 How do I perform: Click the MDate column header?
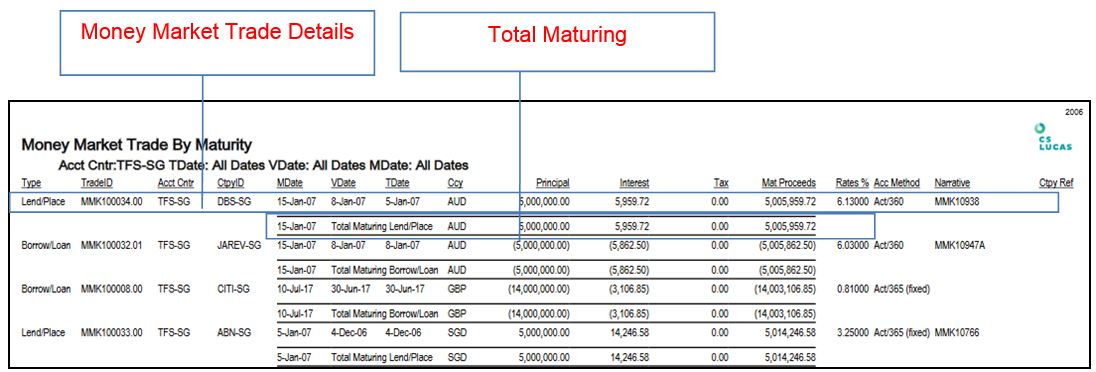pos(290,183)
